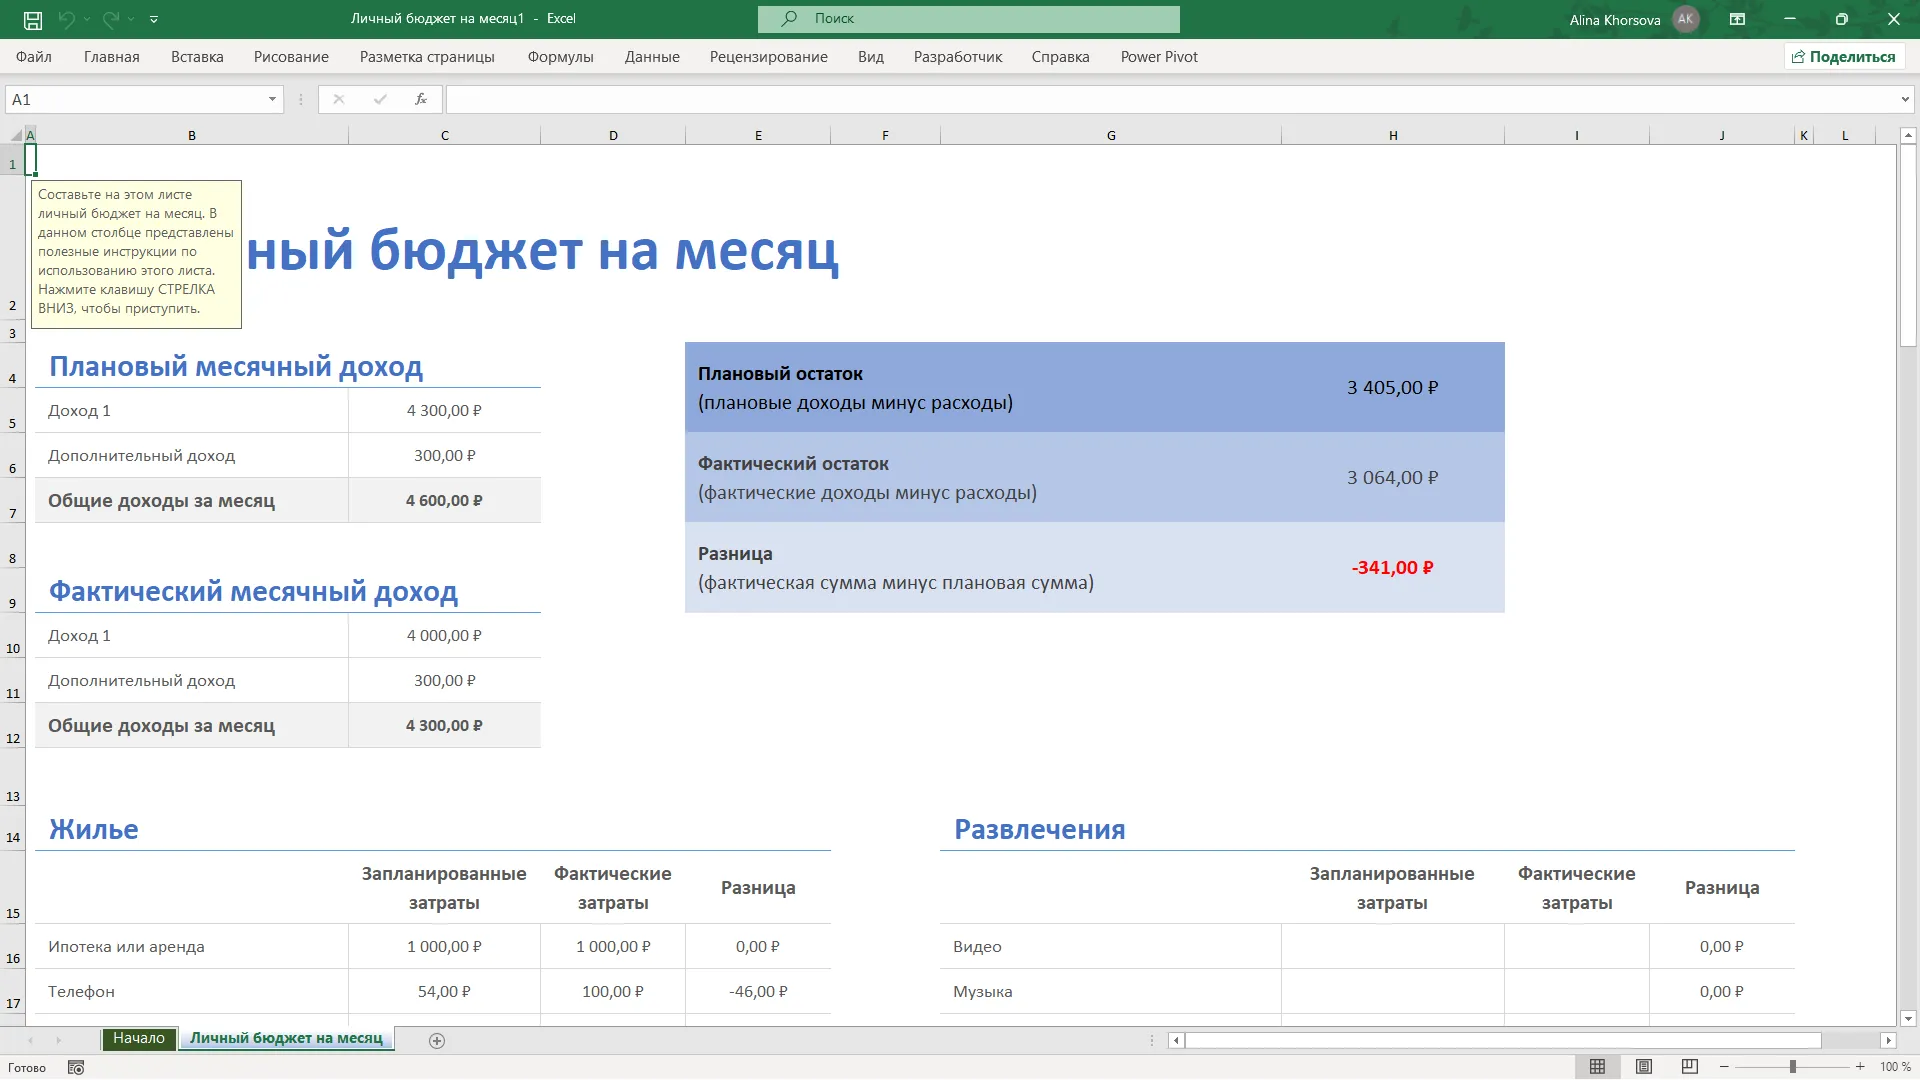Expand the Name Box dropdown

[x=272, y=99]
